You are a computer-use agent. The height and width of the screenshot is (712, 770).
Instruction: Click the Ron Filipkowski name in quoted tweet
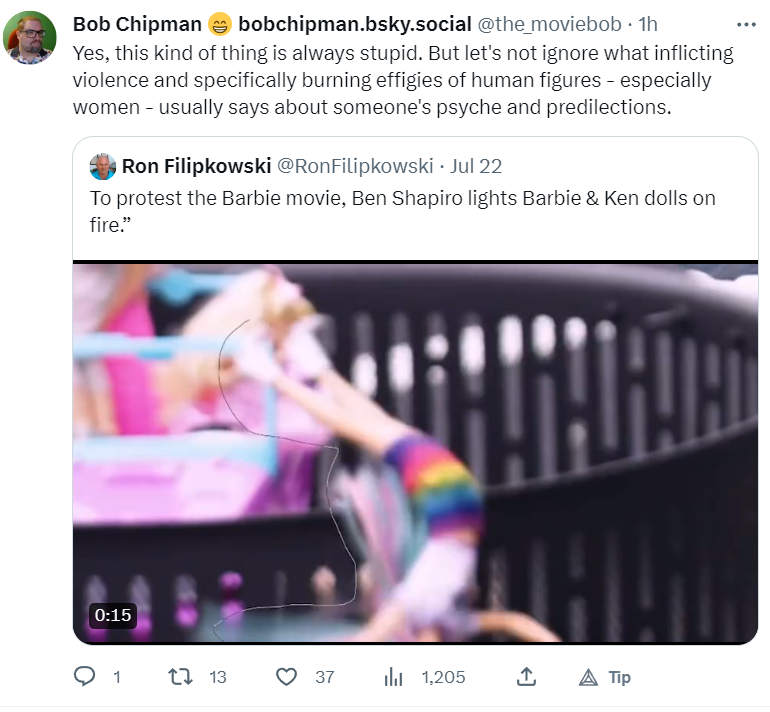(x=196, y=166)
